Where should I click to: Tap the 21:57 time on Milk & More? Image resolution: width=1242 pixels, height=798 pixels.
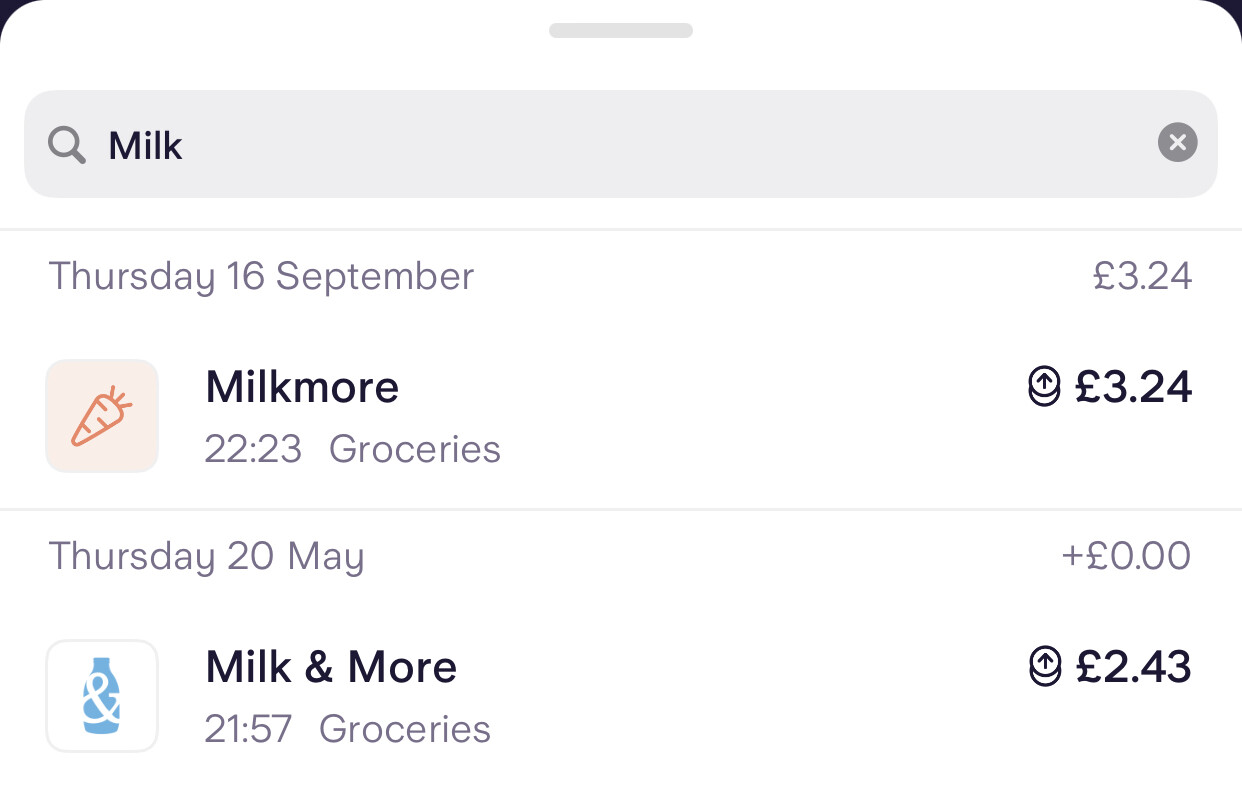(x=248, y=729)
